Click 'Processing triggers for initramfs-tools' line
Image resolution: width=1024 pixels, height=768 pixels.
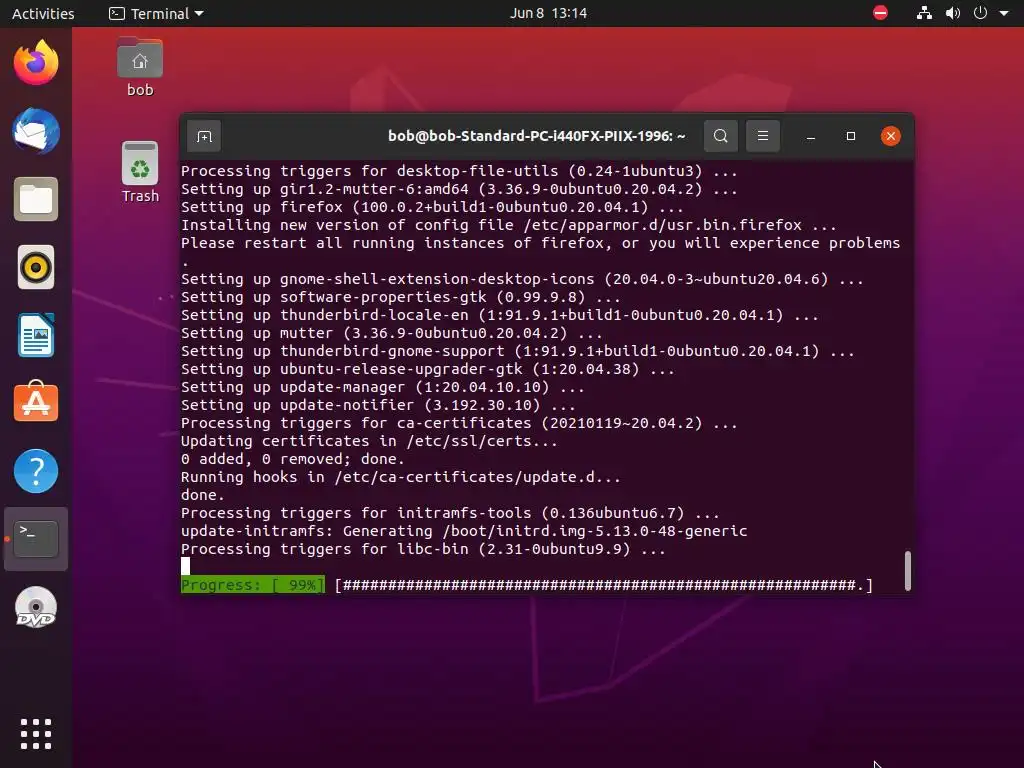450,513
